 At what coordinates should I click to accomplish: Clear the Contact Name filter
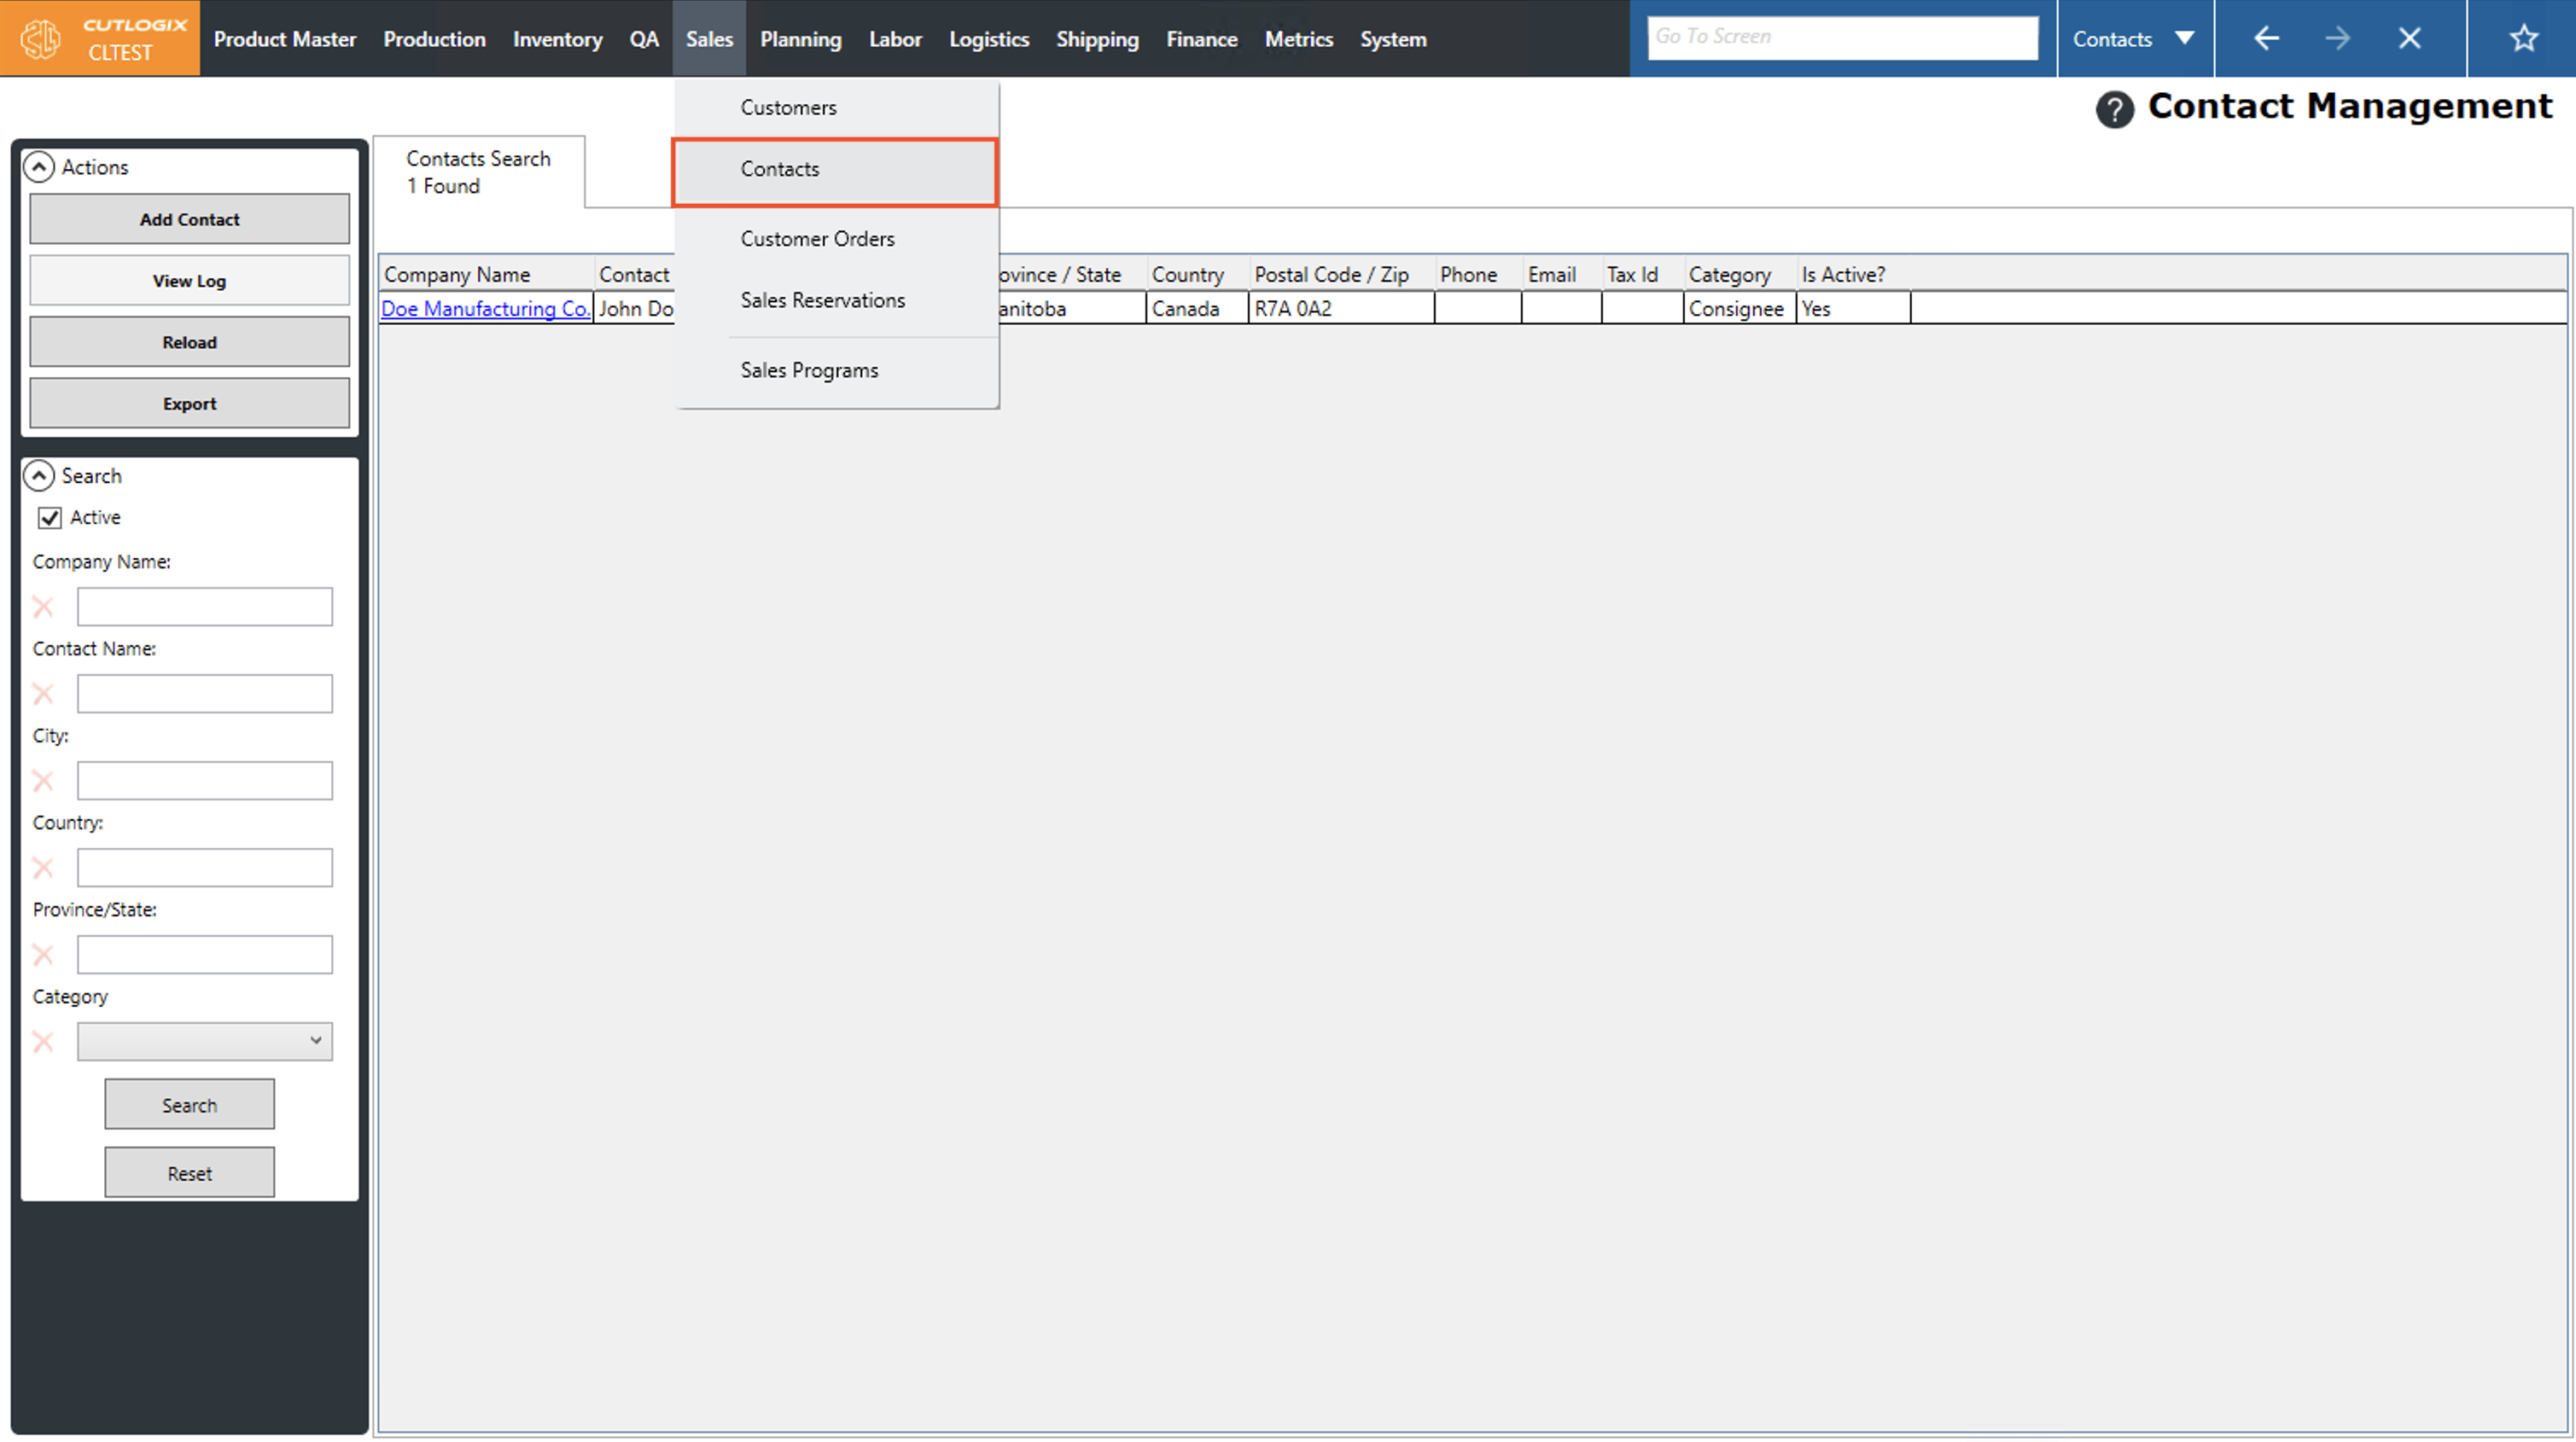tap(43, 694)
